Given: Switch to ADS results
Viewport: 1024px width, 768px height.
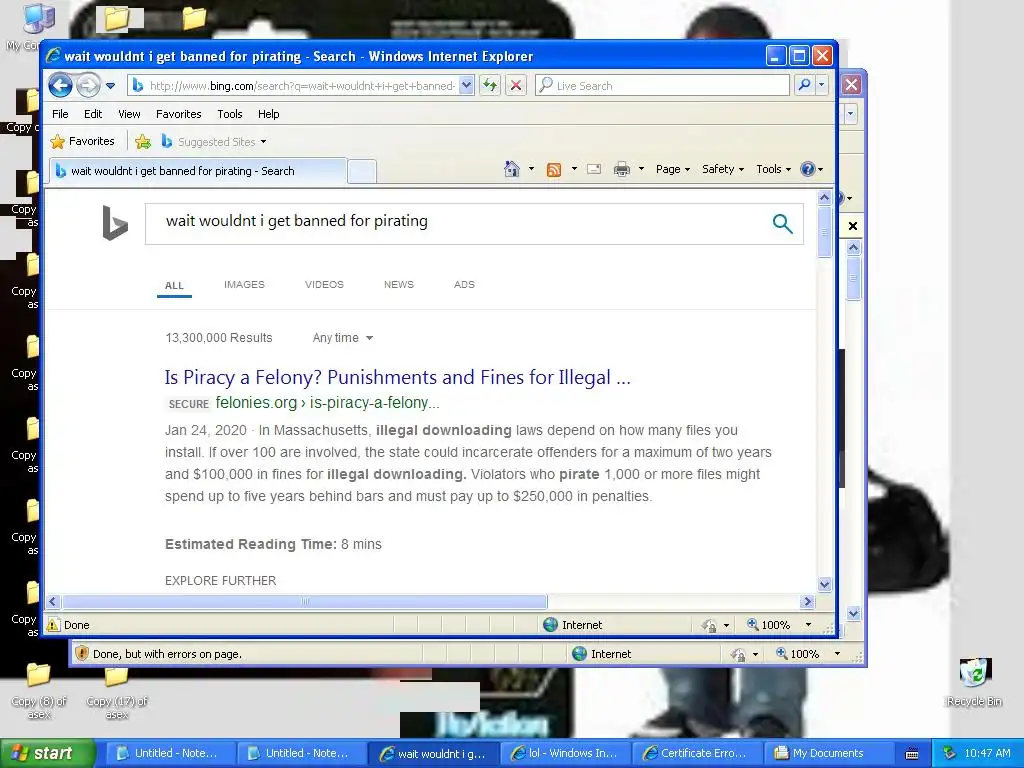Looking at the screenshot, I should [x=464, y=285].
